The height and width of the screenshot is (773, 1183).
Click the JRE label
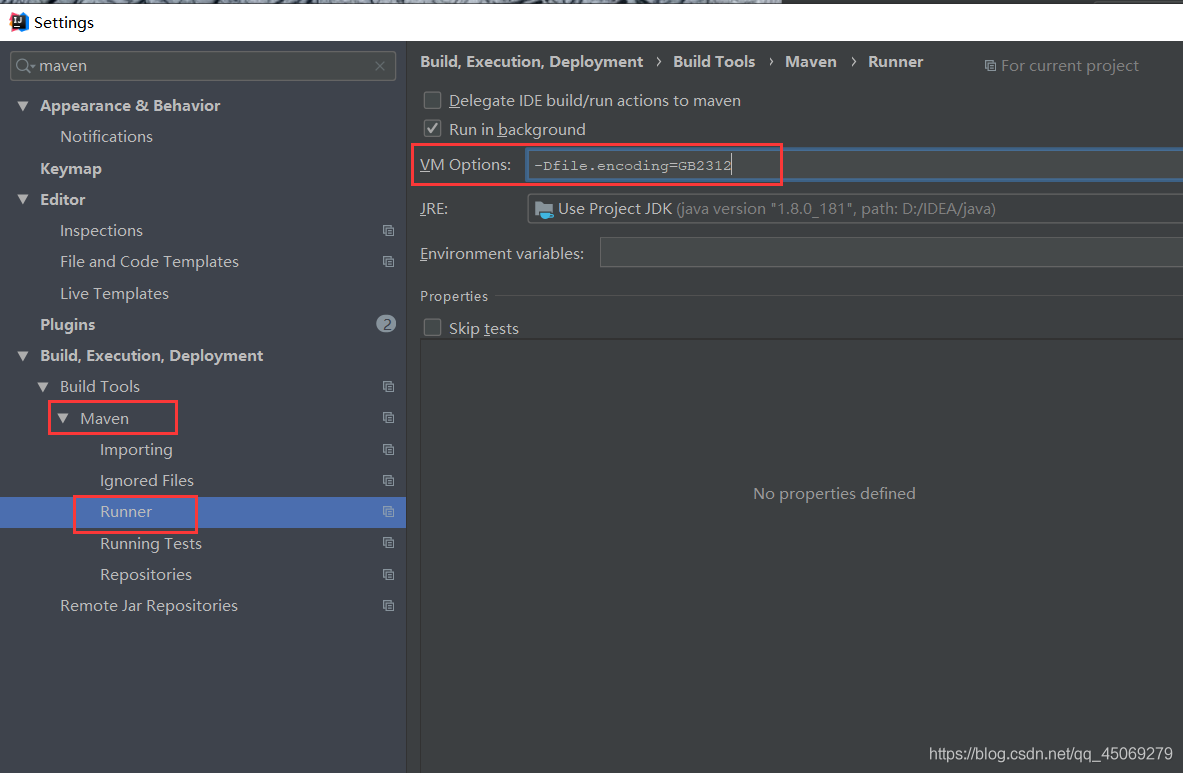[x=434, y=209]
